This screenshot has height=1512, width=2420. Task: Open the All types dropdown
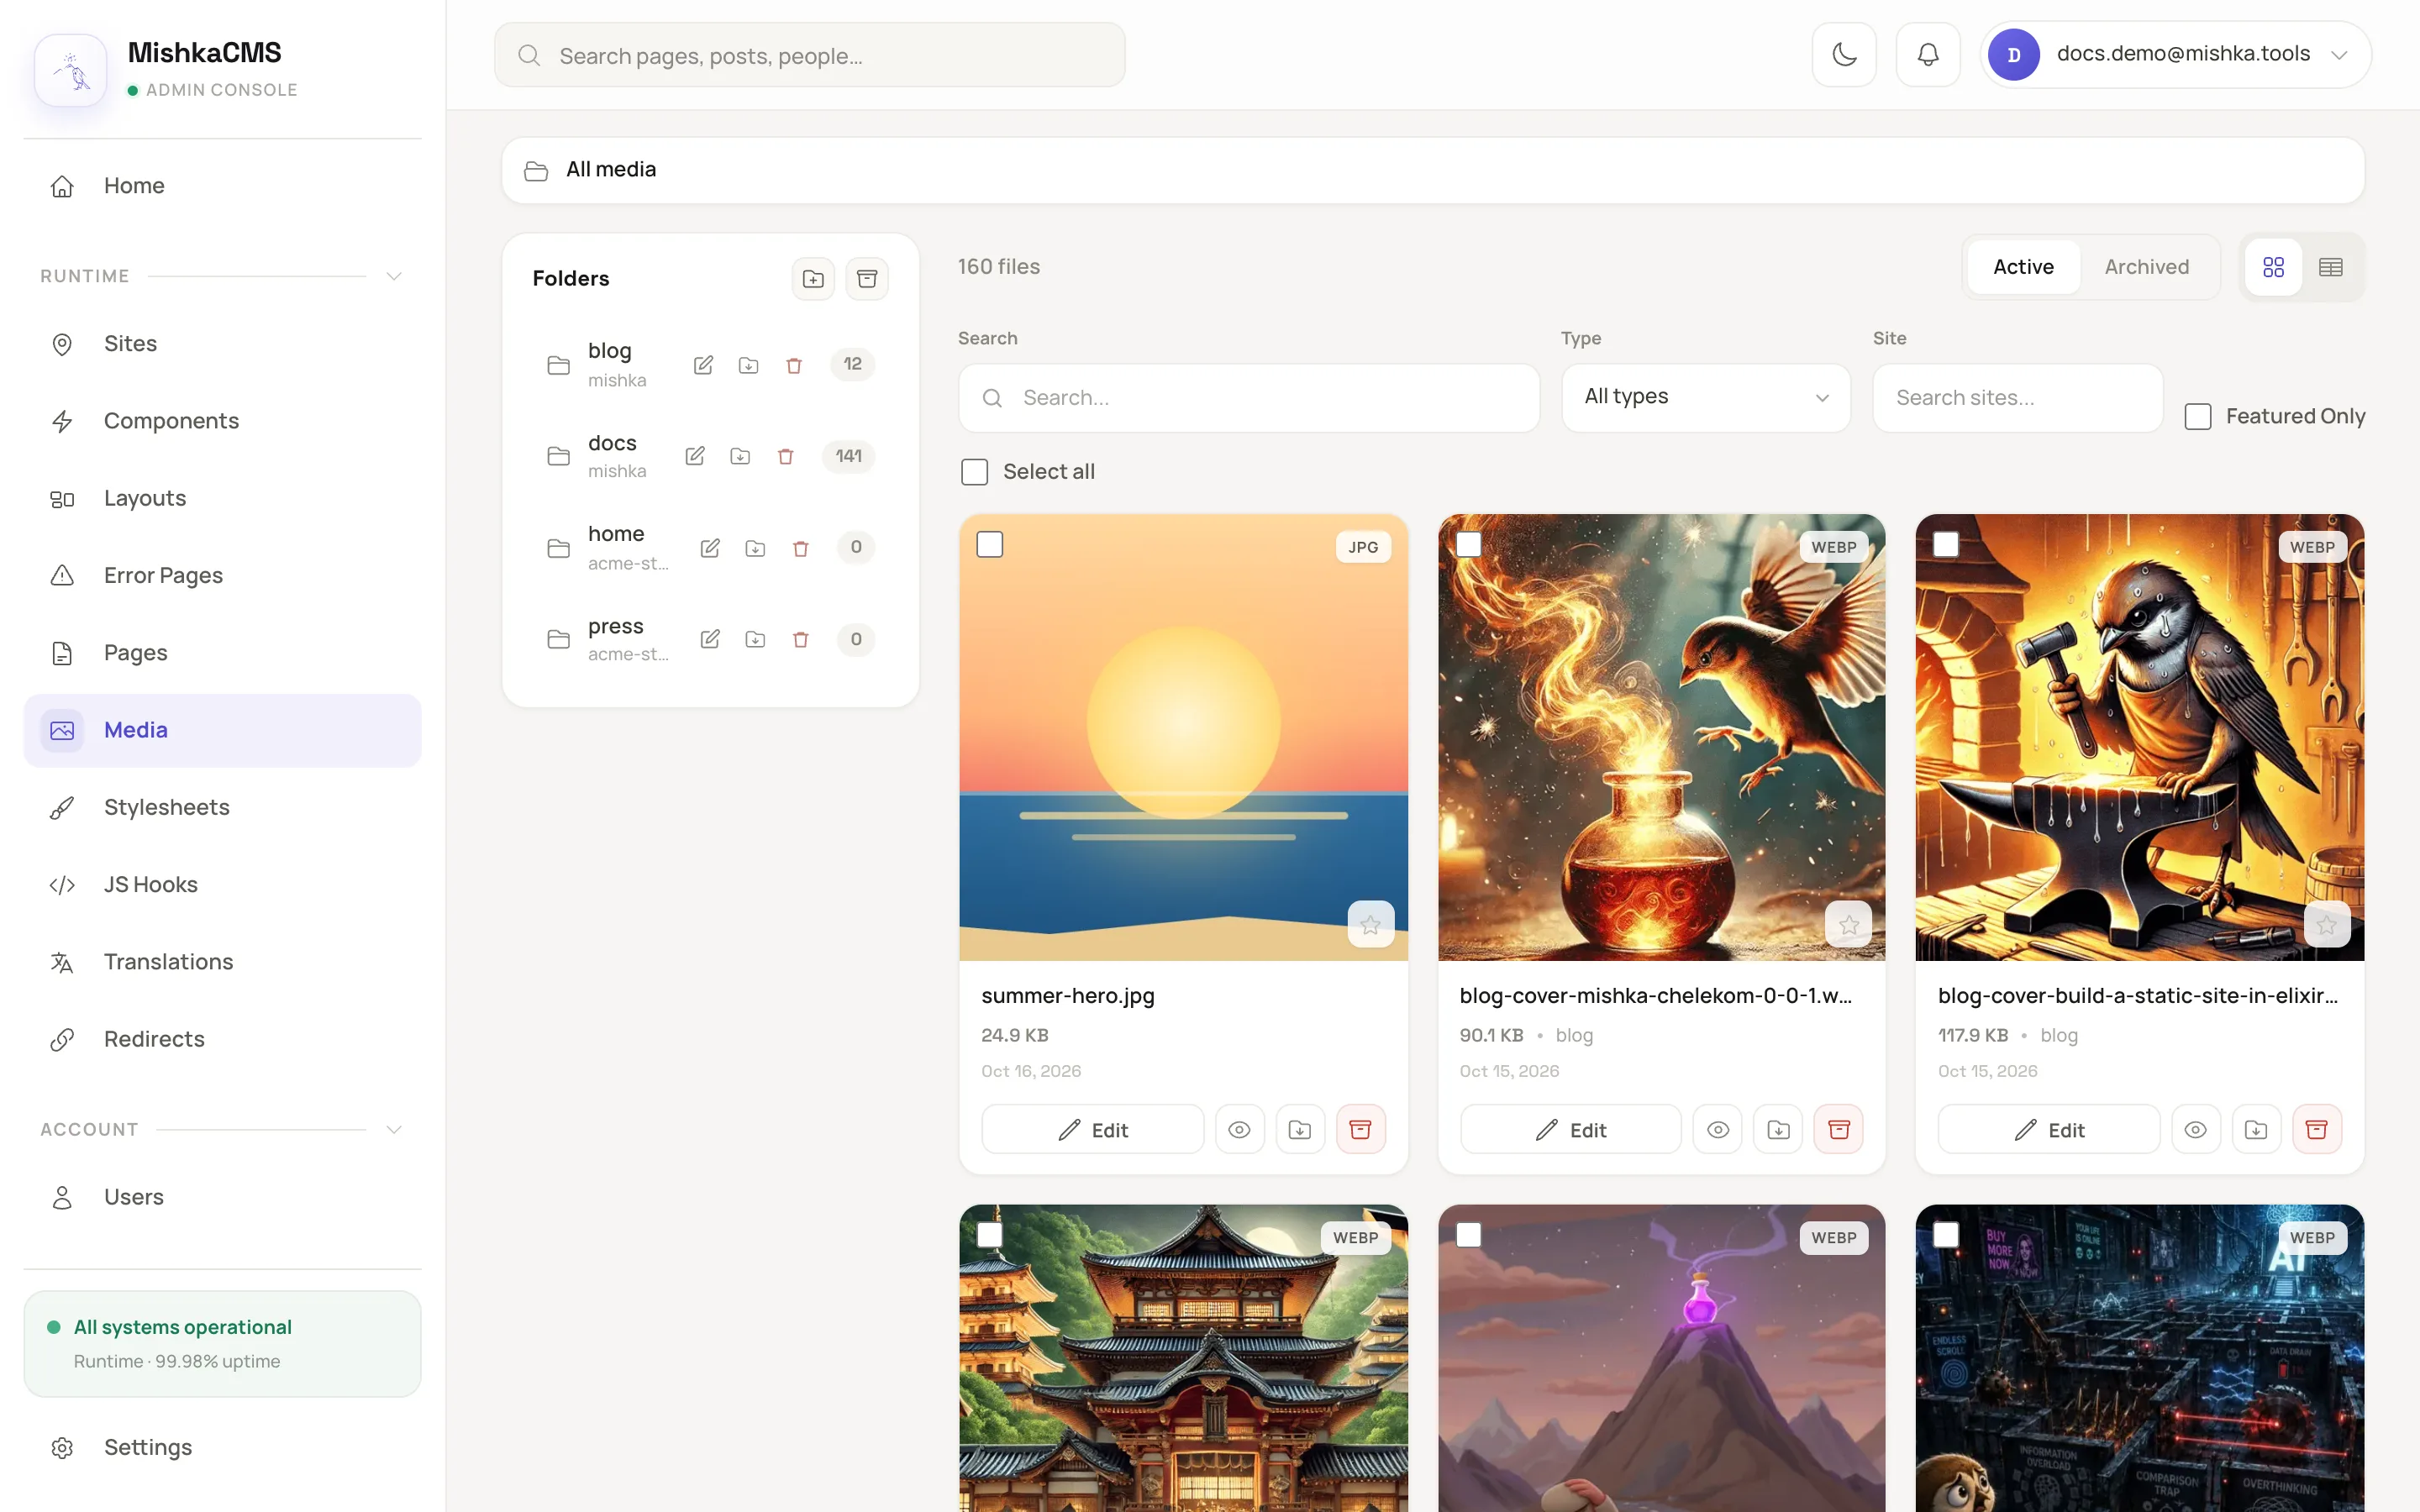(x=1706, y=397)
